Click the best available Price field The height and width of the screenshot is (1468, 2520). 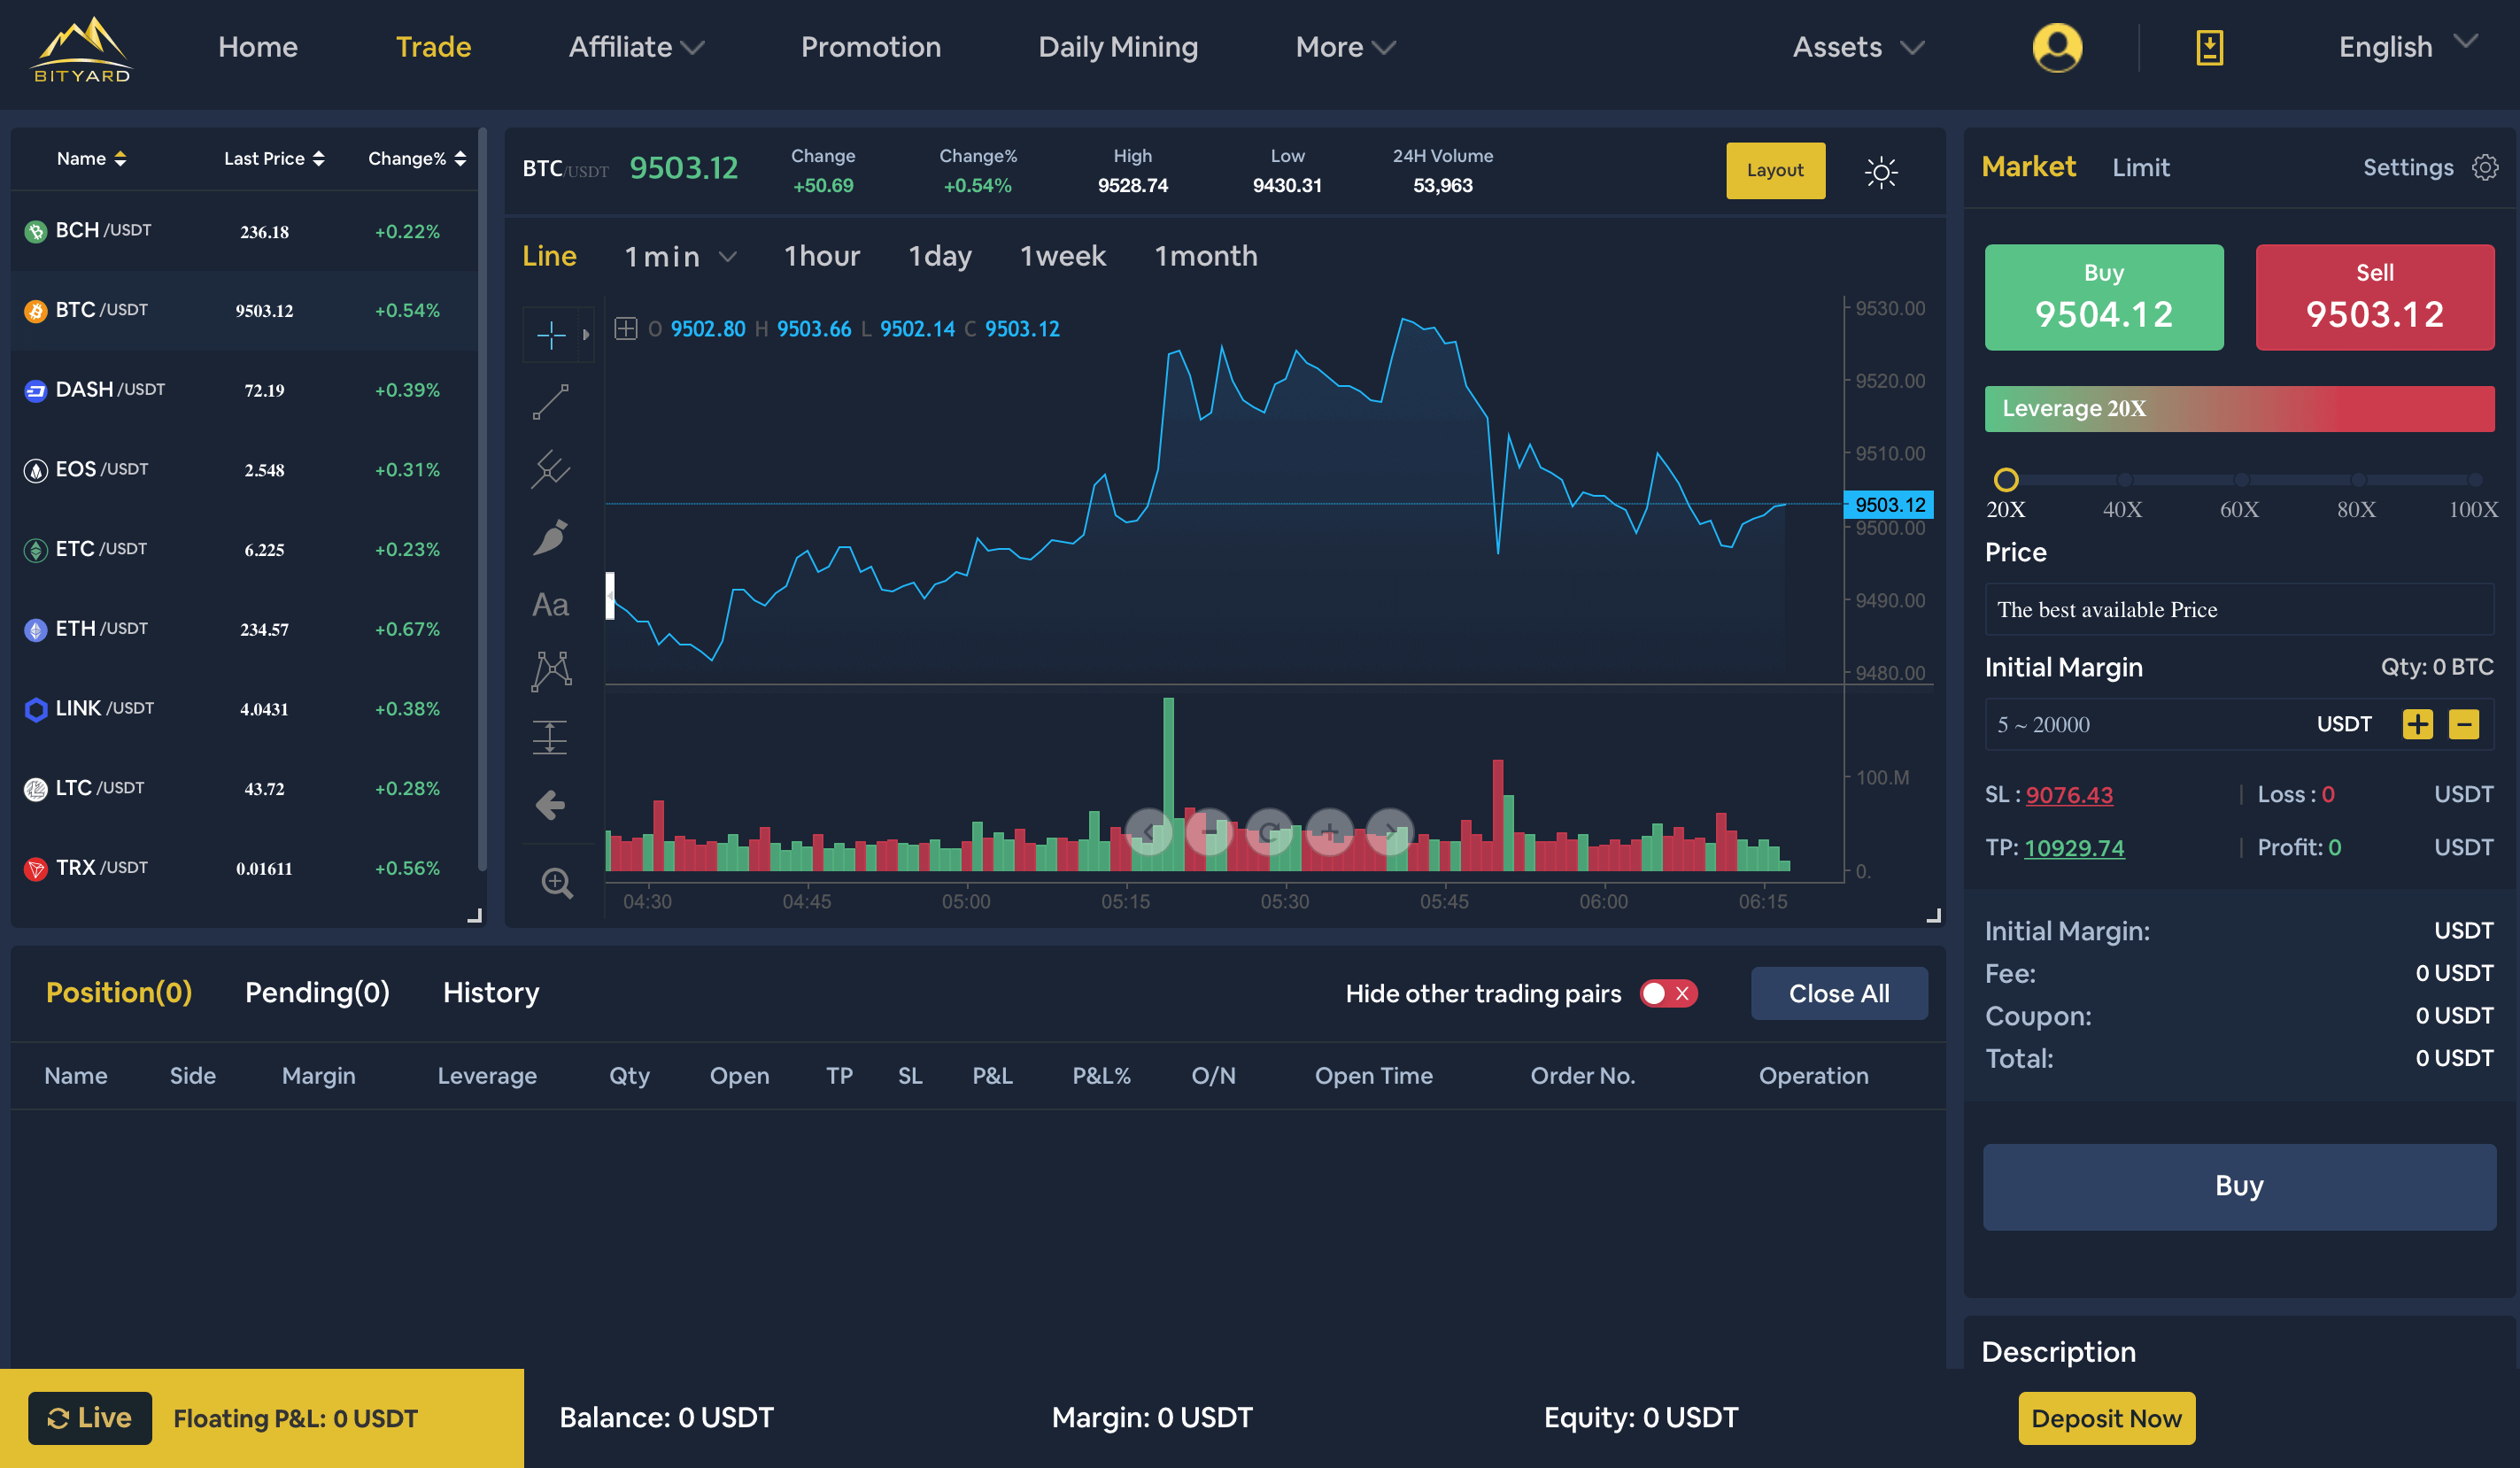tap(2239, 609)
